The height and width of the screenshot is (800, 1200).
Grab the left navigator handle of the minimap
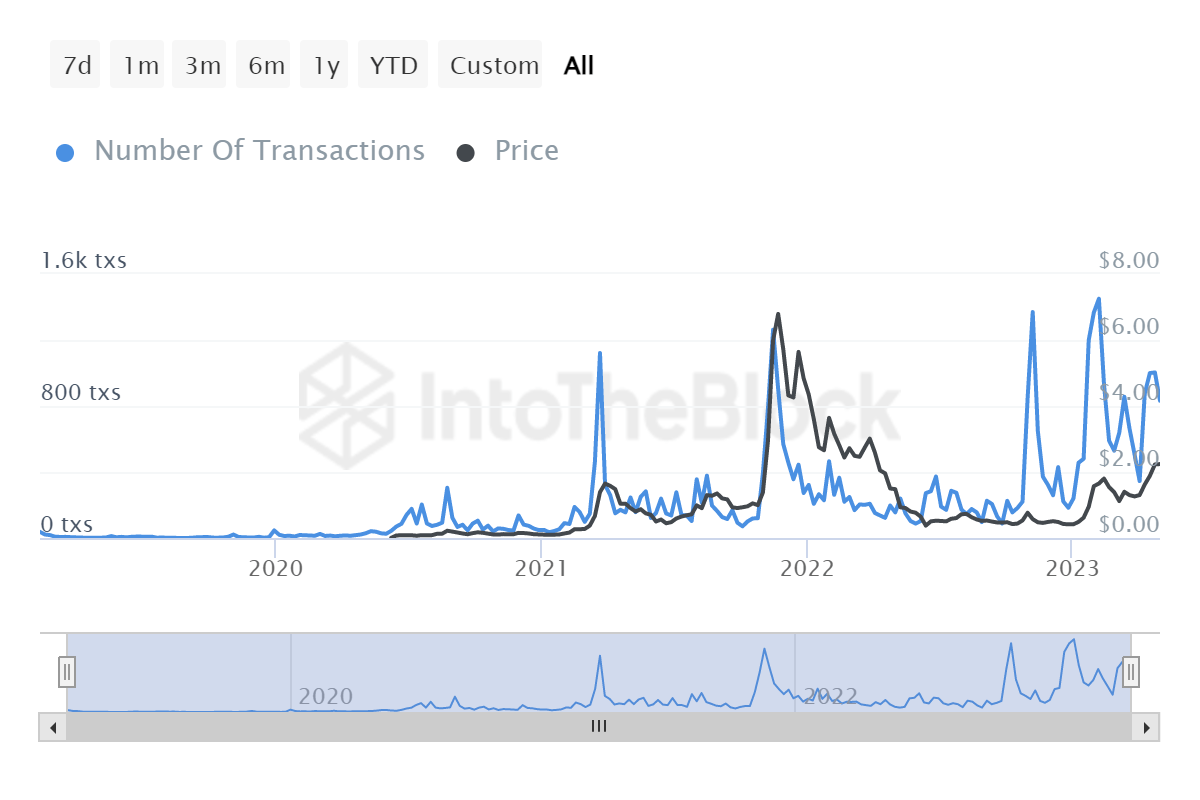(x=66, y=672)
